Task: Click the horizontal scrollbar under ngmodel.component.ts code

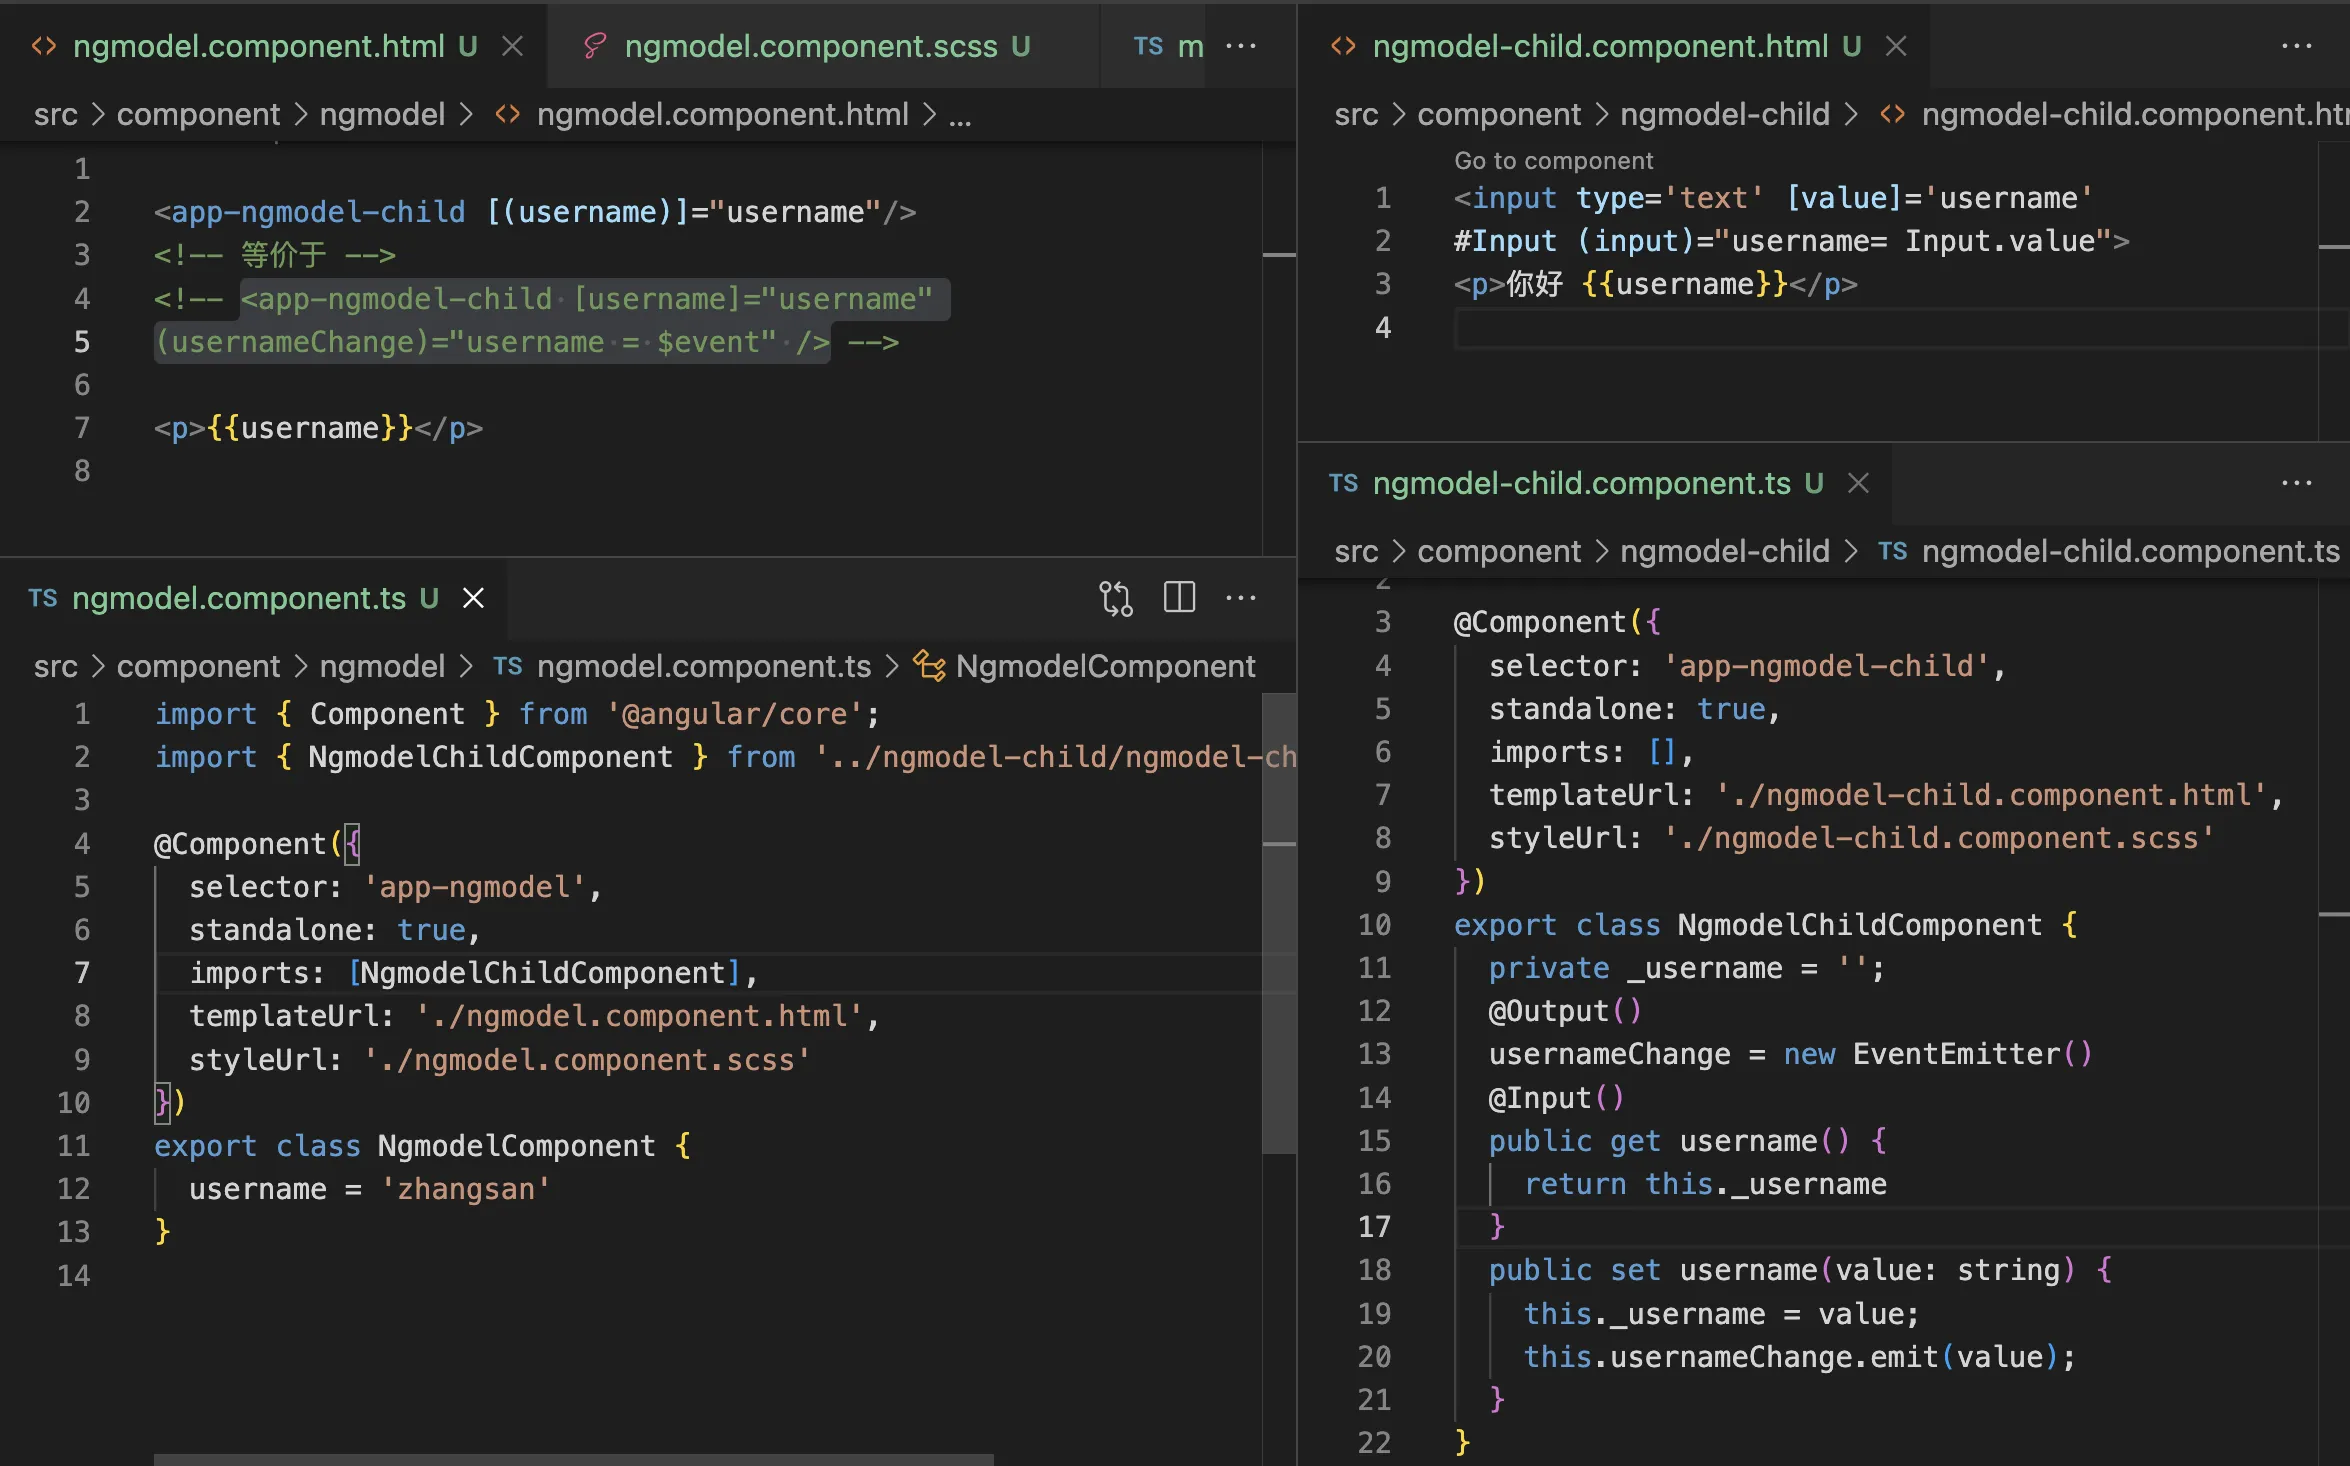Action: coord(573,1459)
